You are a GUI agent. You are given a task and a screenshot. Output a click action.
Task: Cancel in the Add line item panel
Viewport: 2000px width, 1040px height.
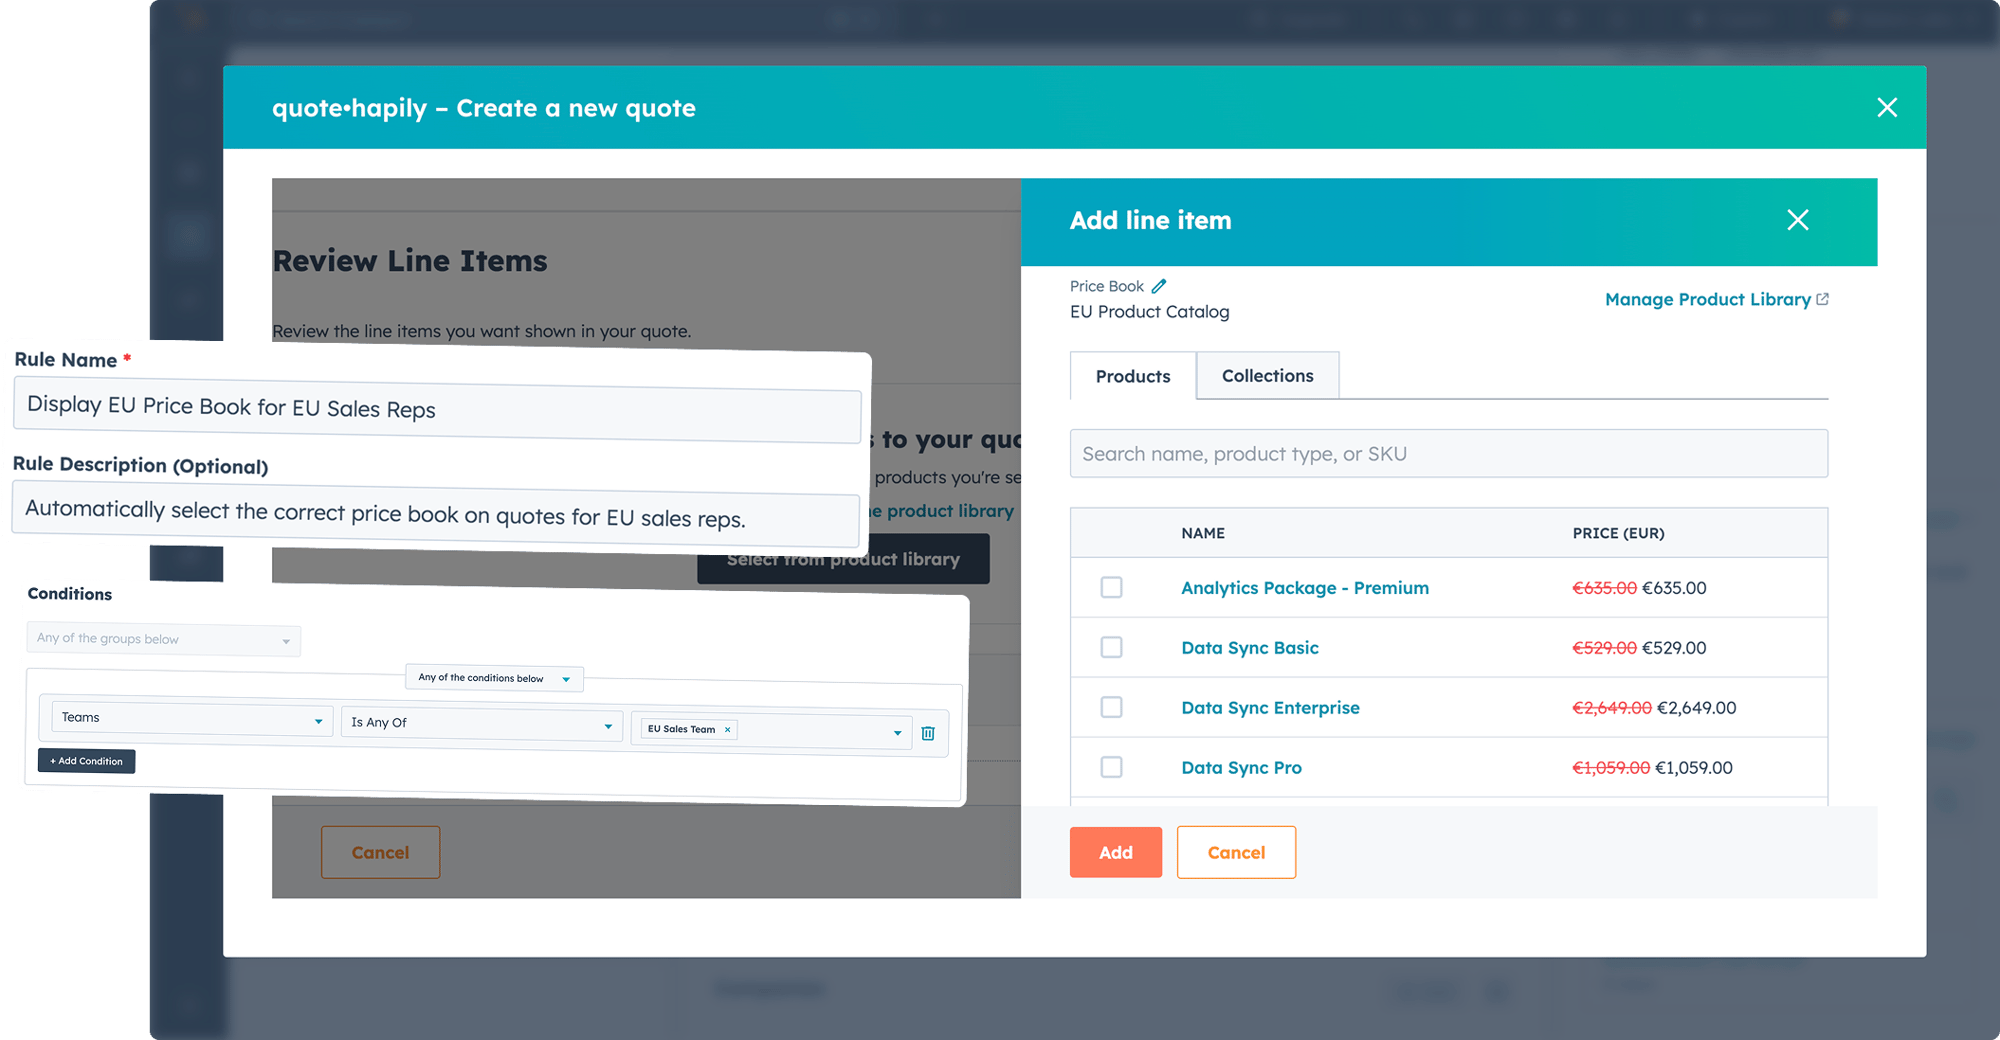point(1236,852)
